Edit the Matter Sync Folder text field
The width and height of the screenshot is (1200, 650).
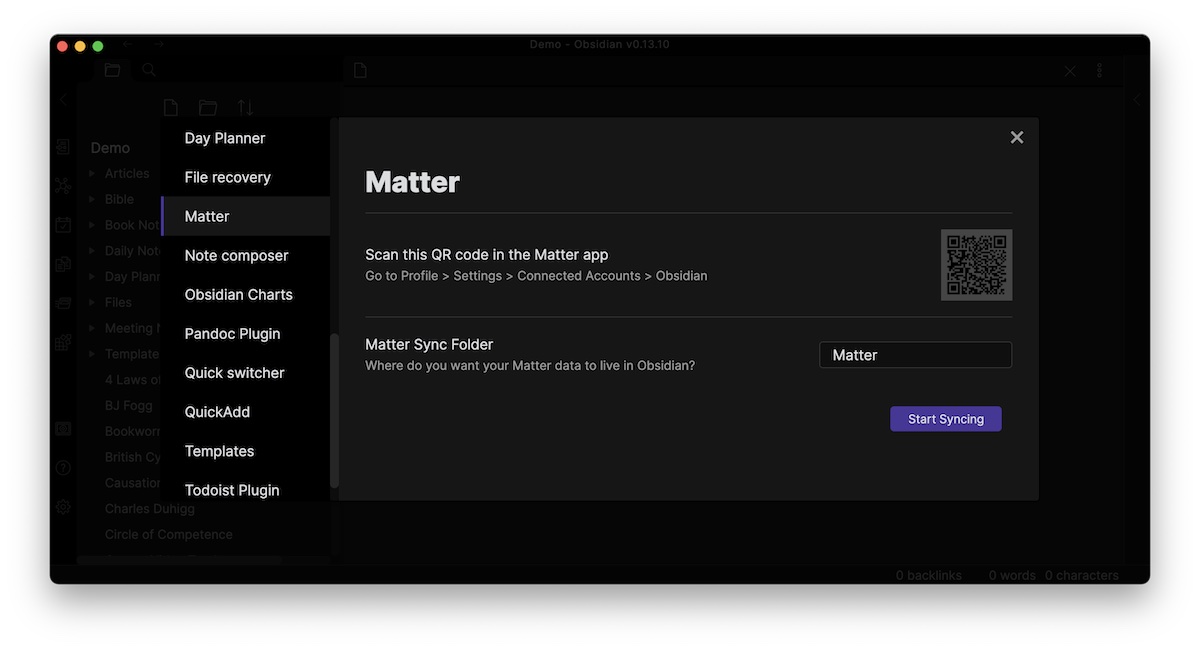(x=915, y=355)
